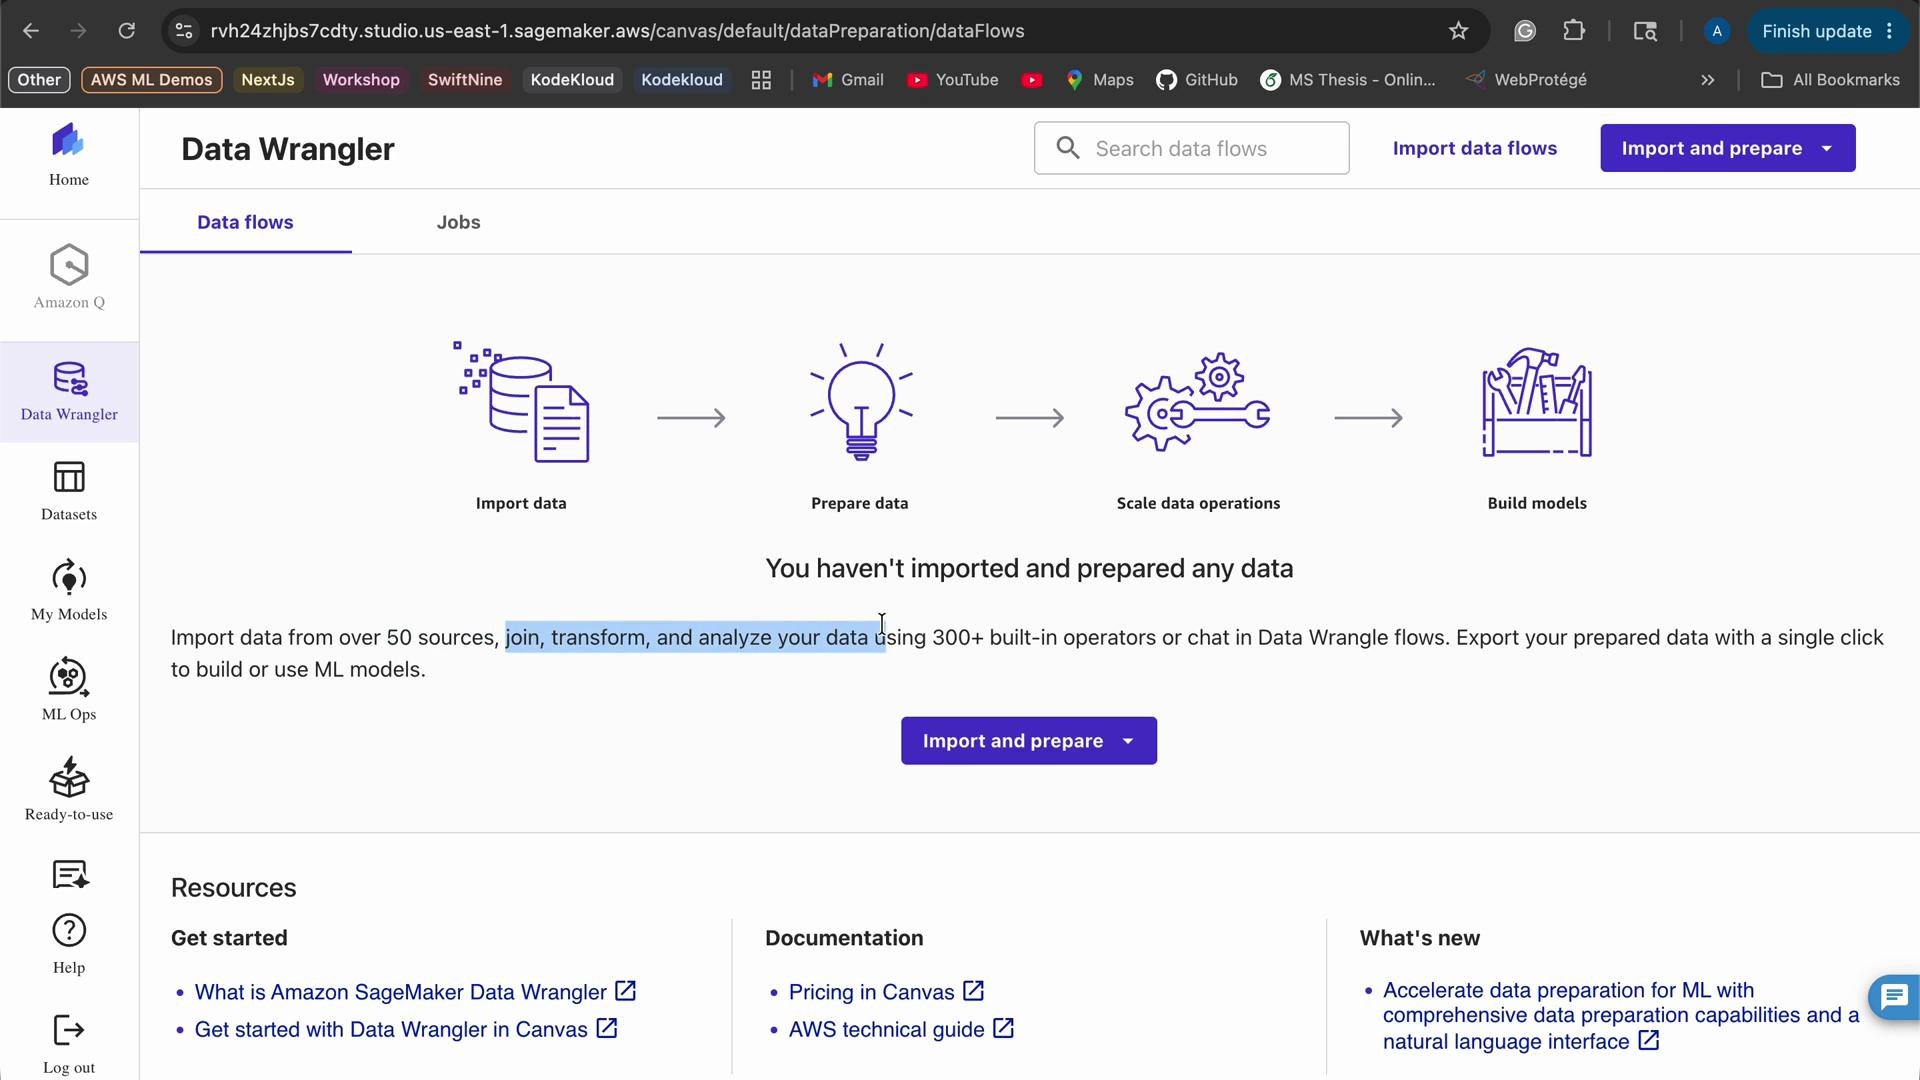Switch to the Jobs tab

click(458, 222)
